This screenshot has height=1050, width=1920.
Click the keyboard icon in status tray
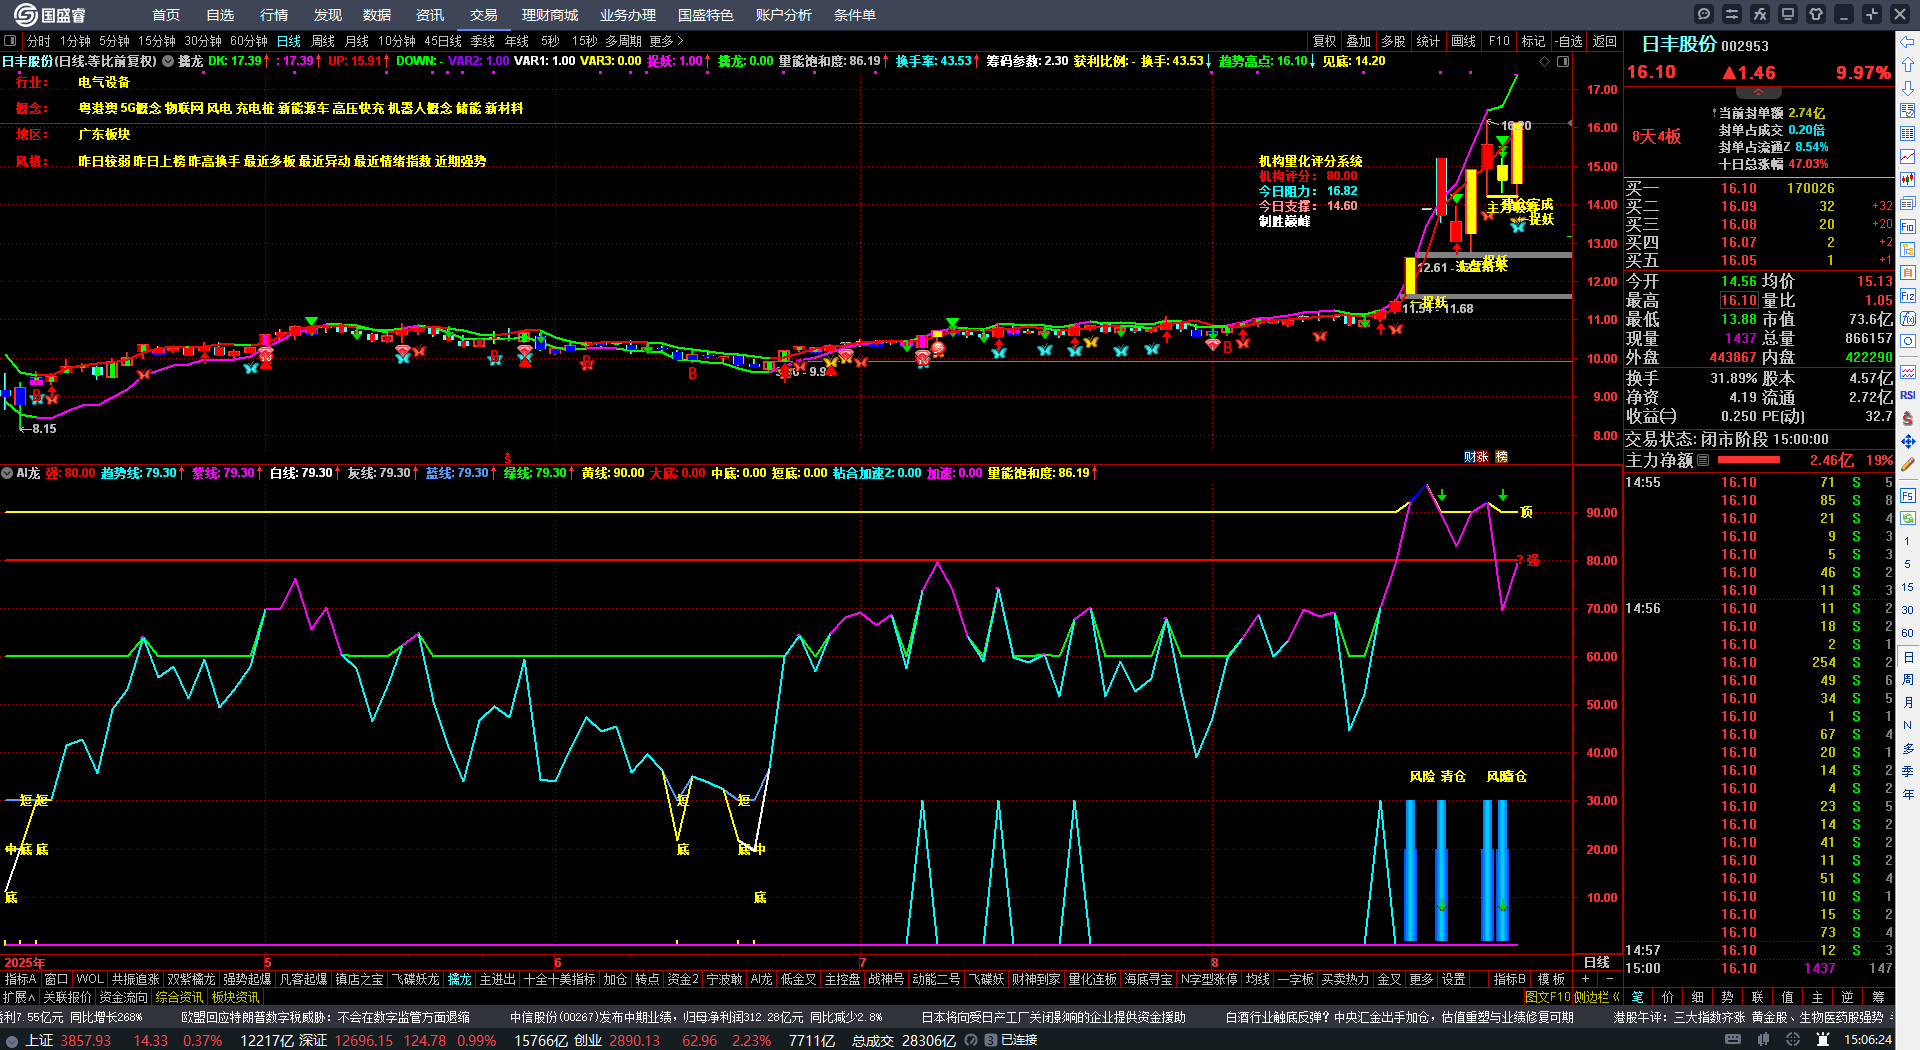1733,1040
